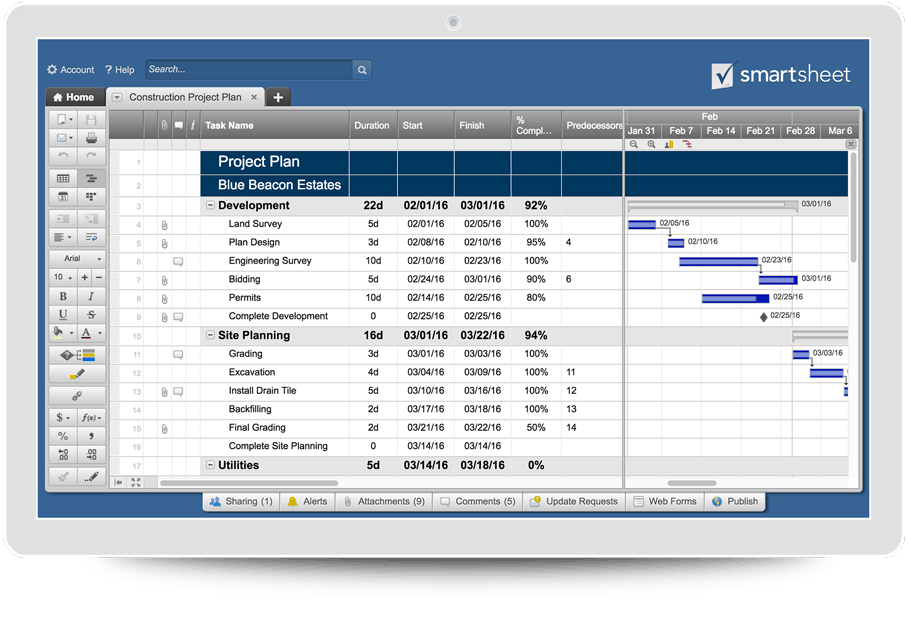Screen dimensions: 908x640
Task: Open the Web Forms tab
Action: click(x=665, y=502)
